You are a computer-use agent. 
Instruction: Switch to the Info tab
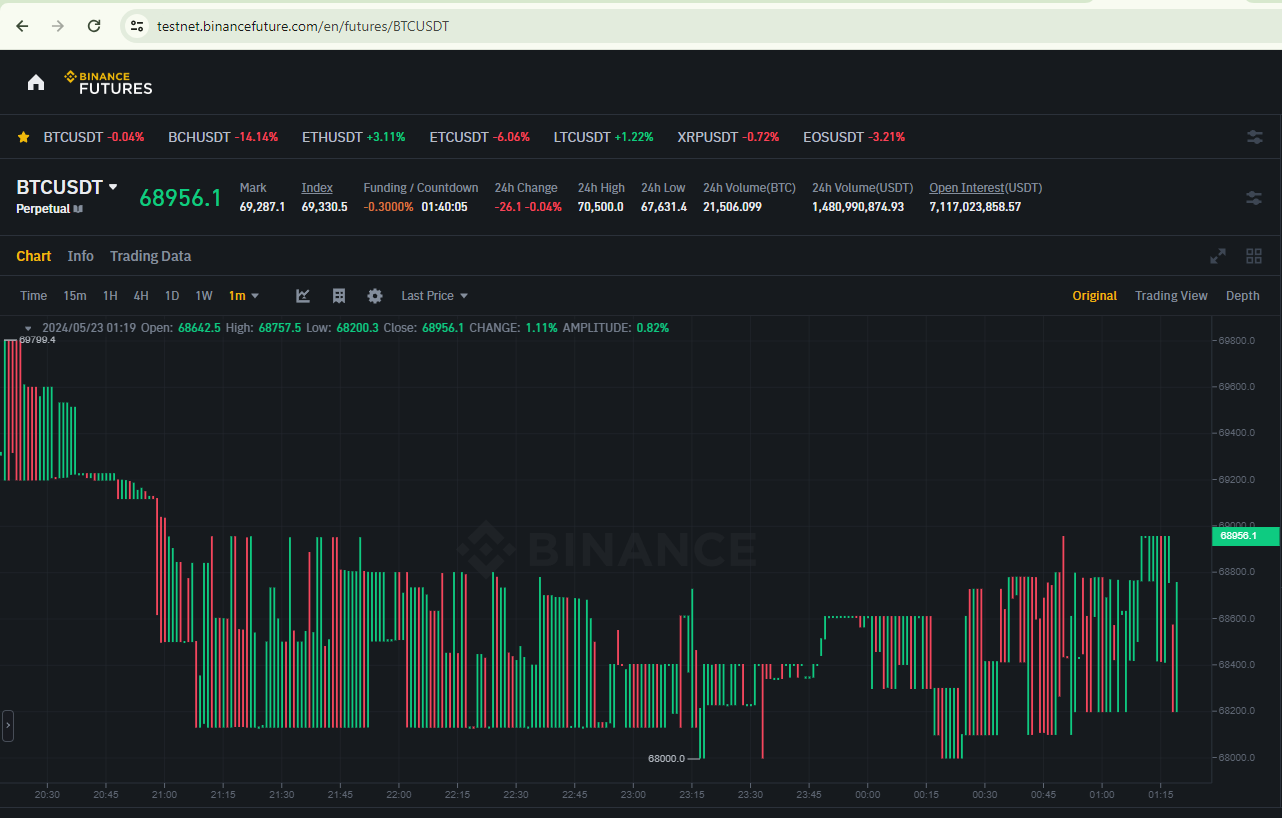coord(81,256)
